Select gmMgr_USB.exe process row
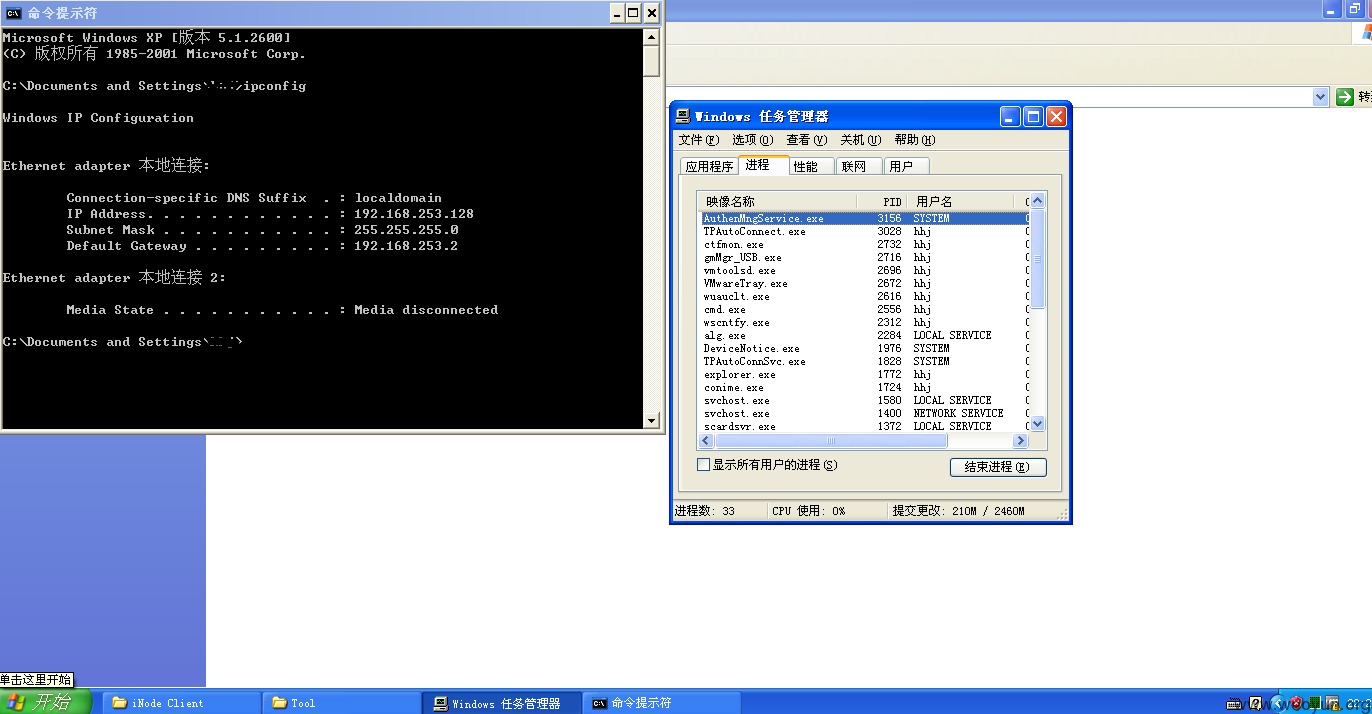This screenshot has height=714, width=1372. click(x=864, y=257)
